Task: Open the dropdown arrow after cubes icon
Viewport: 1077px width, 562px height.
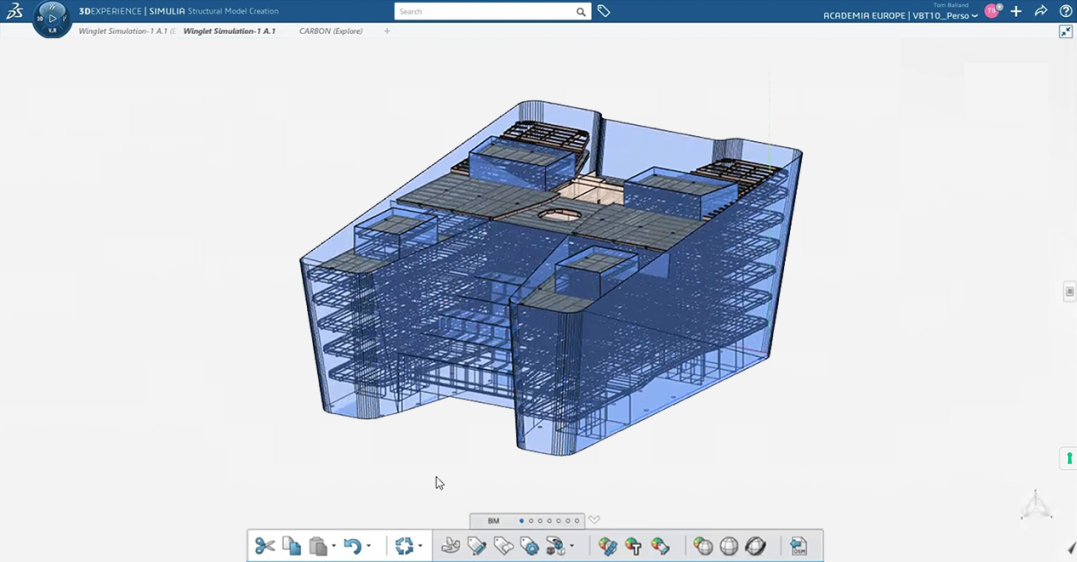Action: tap(571, 546)
